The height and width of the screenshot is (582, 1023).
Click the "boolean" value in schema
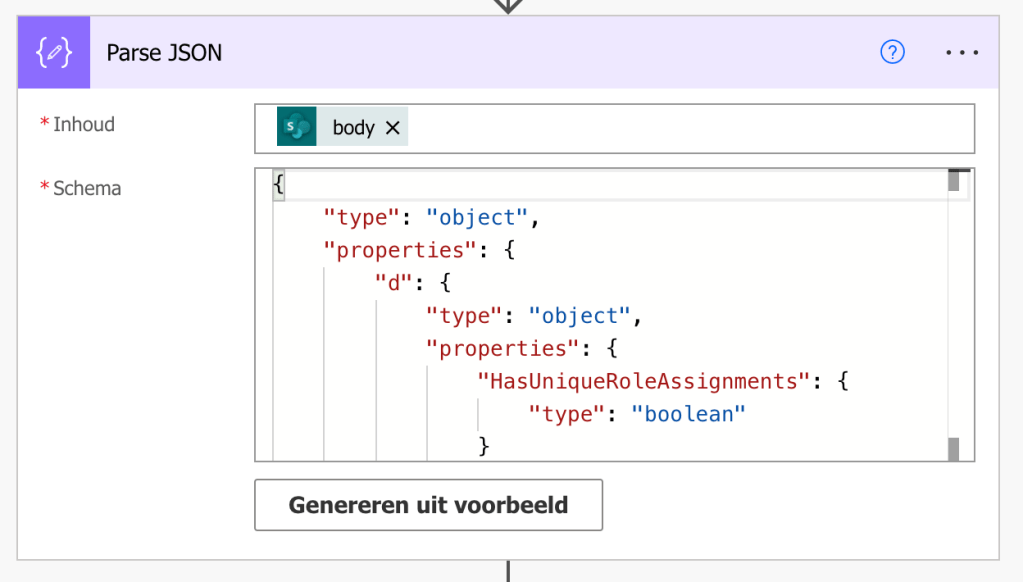coord(688,413)
